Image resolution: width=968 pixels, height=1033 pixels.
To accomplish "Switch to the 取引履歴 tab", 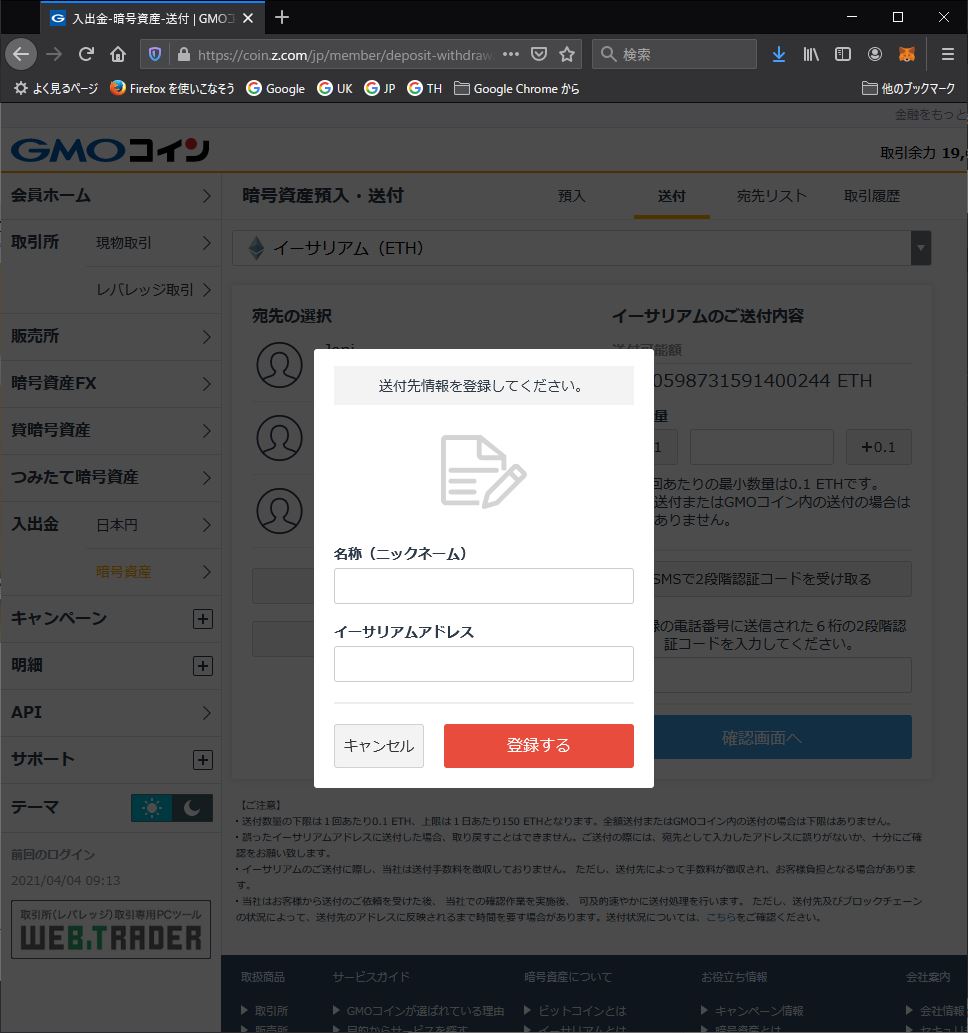I will pos(872,196).
